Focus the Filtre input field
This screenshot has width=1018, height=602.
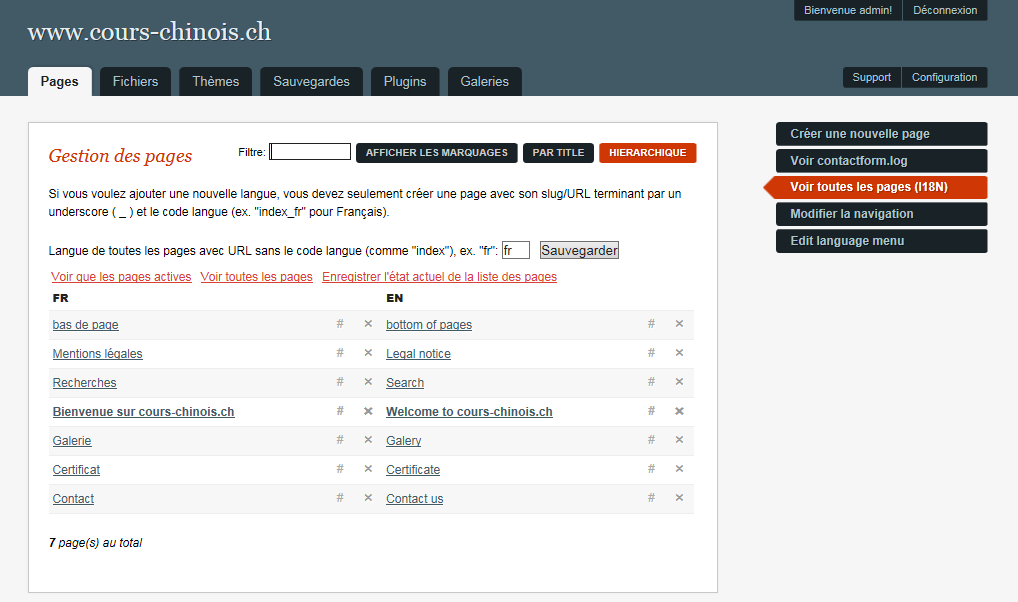[x=310, y=152]
